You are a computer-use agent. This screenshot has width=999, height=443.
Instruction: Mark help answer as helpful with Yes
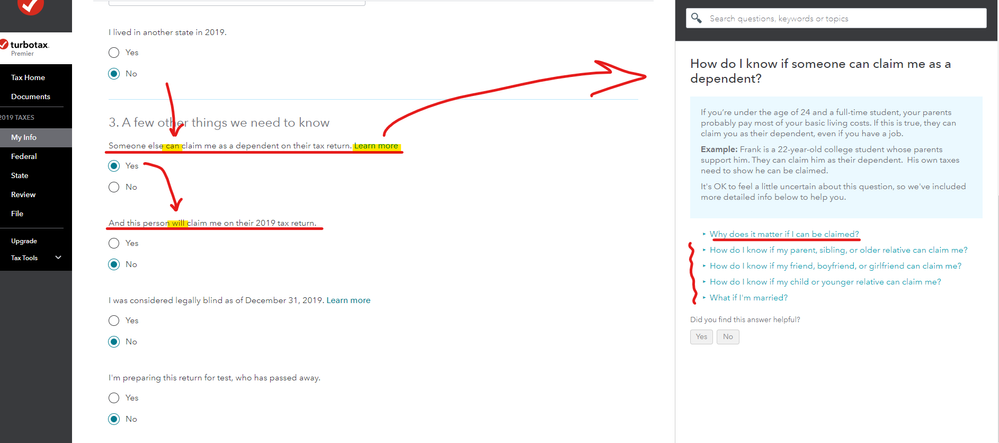point(701,337)
